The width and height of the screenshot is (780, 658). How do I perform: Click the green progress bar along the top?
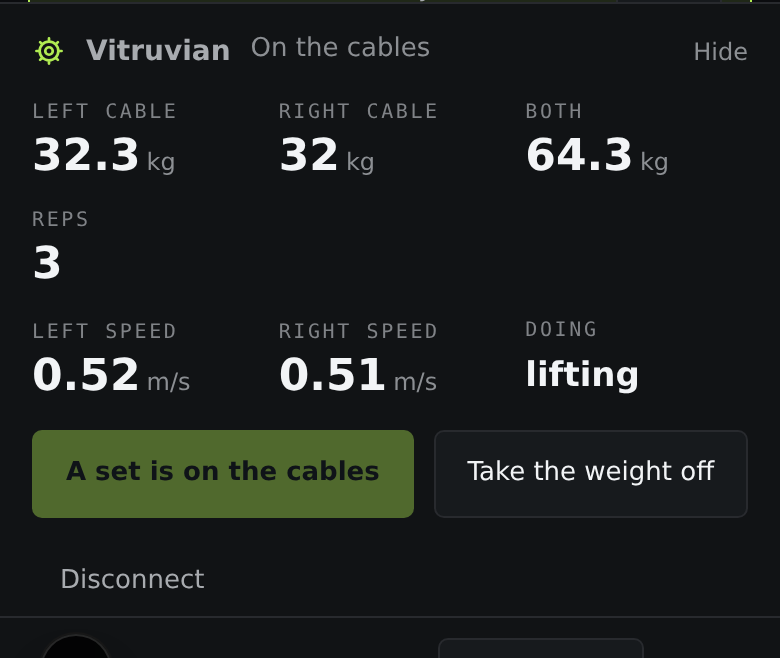(390, 1)
